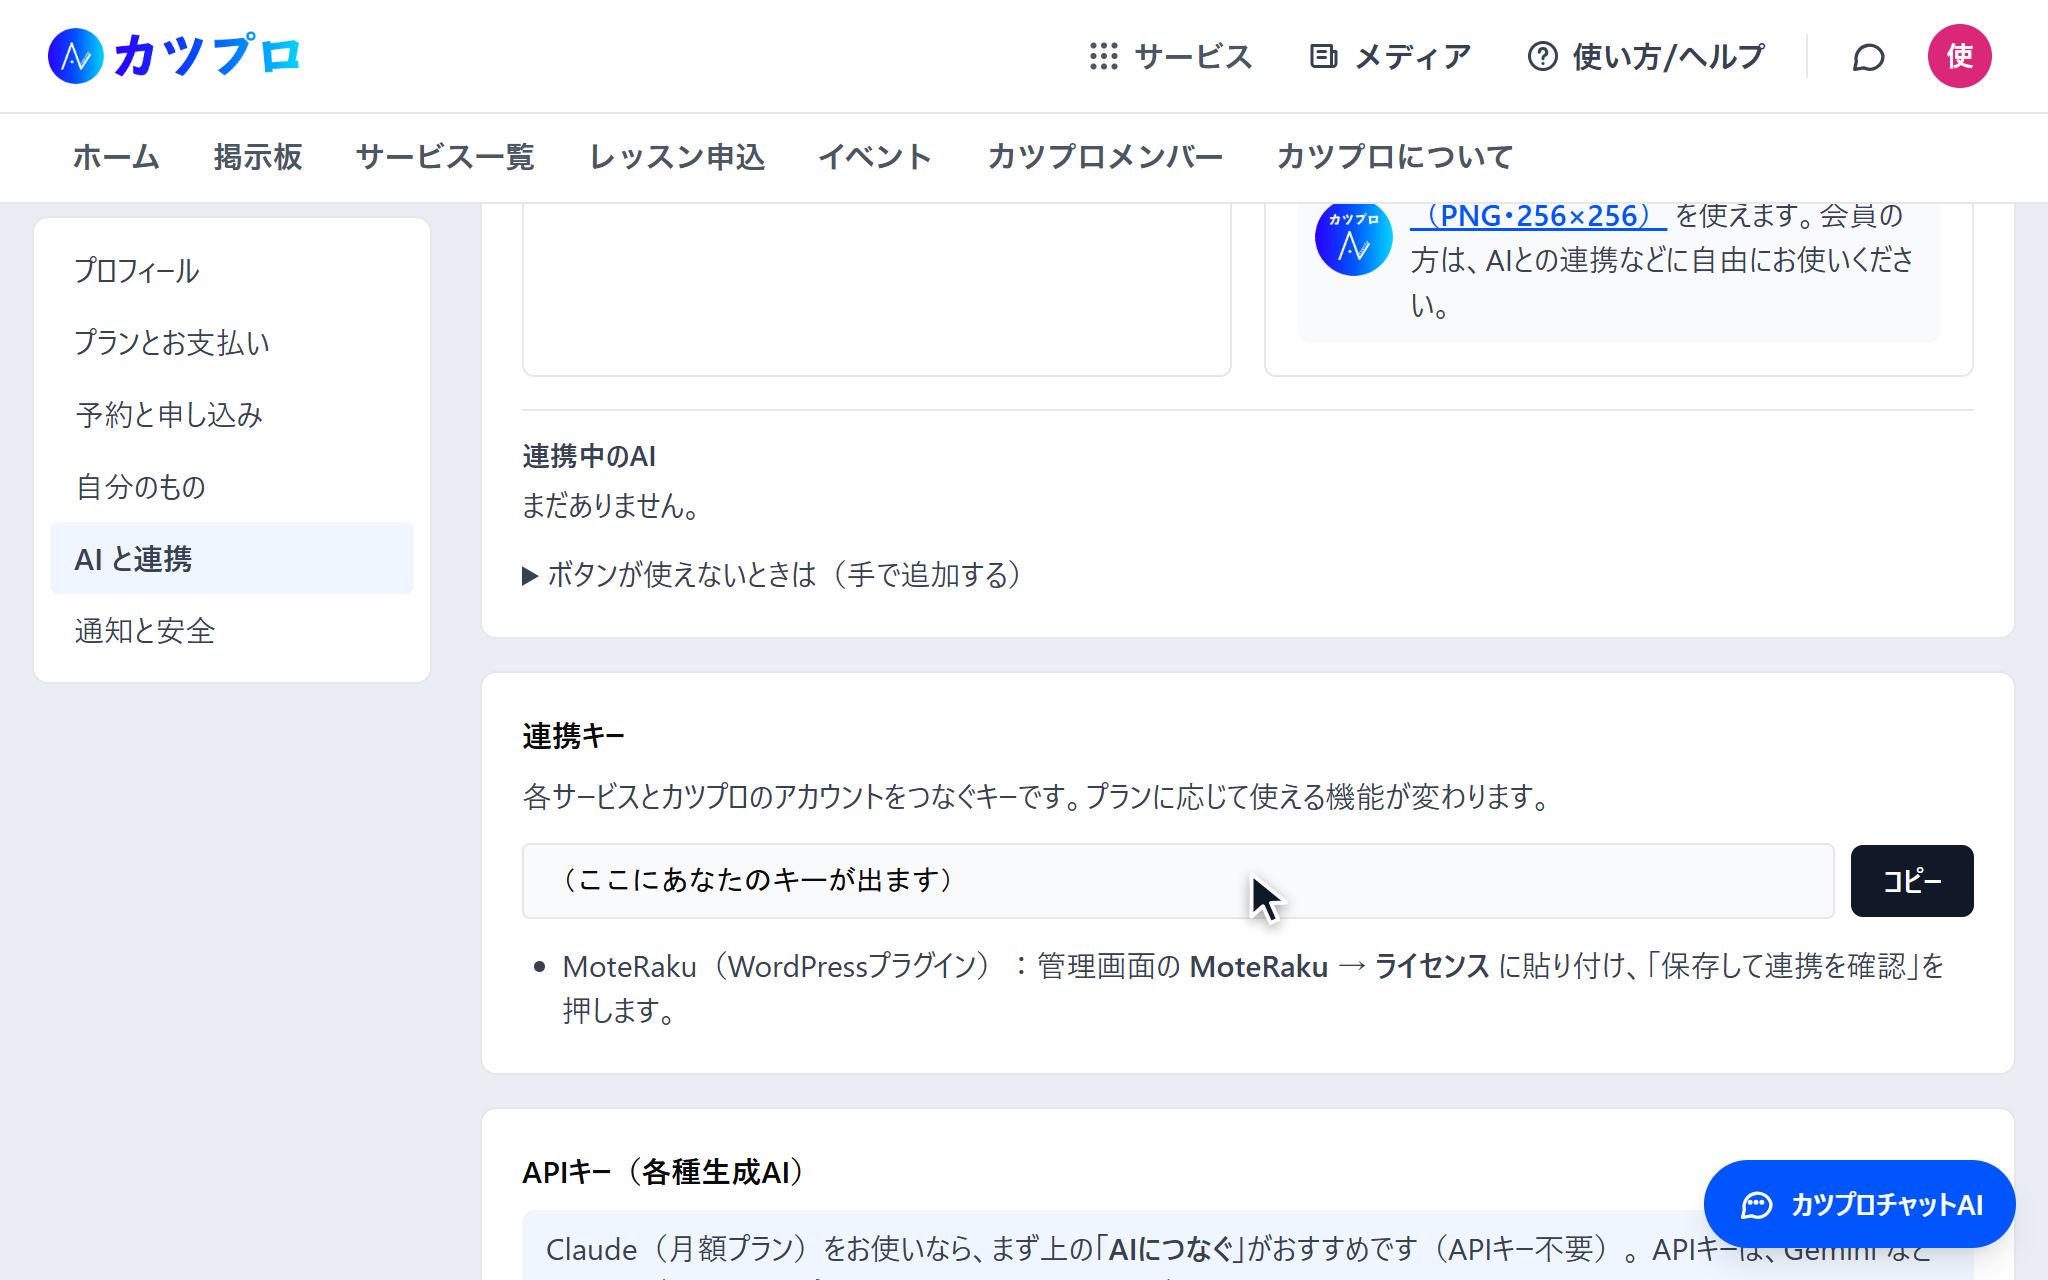Select プロフィール in the sidebar
Viewport: 2048px width, 1280px height.
click(x=232, y=270)
